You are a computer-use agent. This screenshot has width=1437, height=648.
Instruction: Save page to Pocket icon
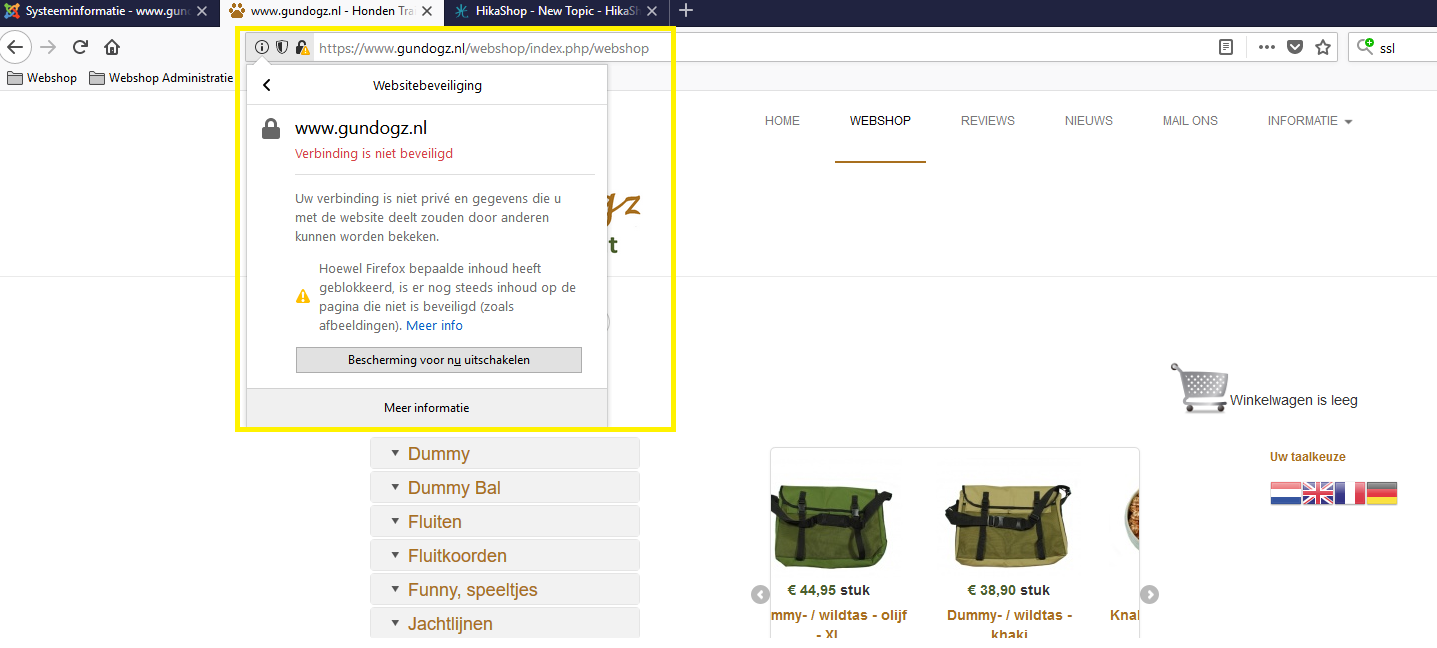pyautogui.click(x=1295, y=47)
